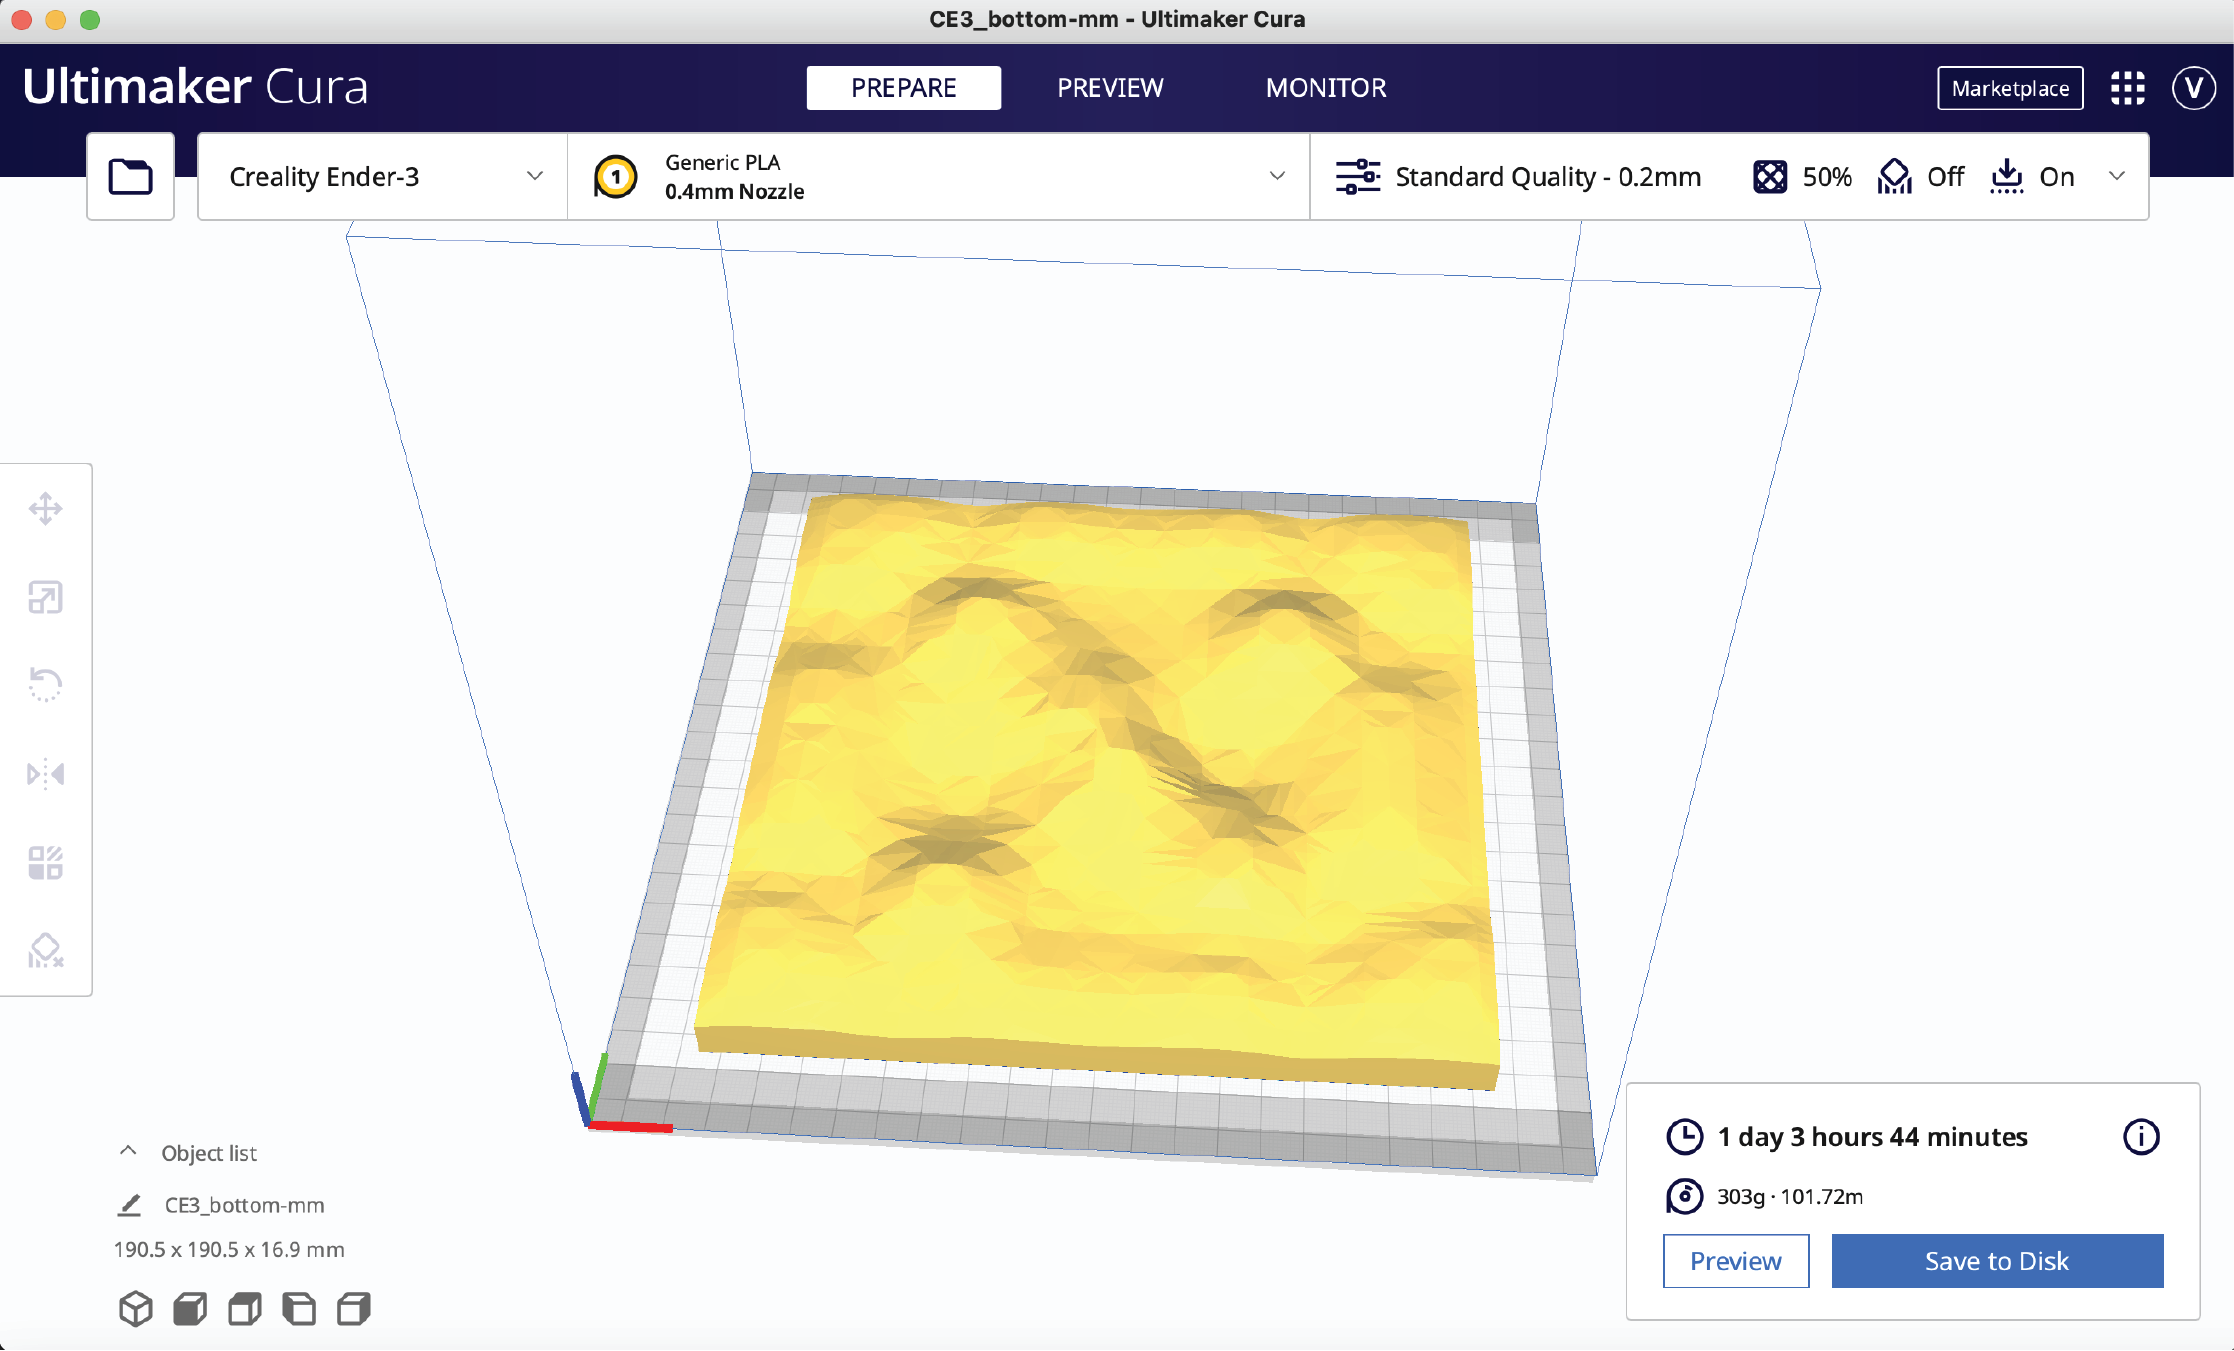
Task: Open the Marketplace
Action: point(2010,88)
